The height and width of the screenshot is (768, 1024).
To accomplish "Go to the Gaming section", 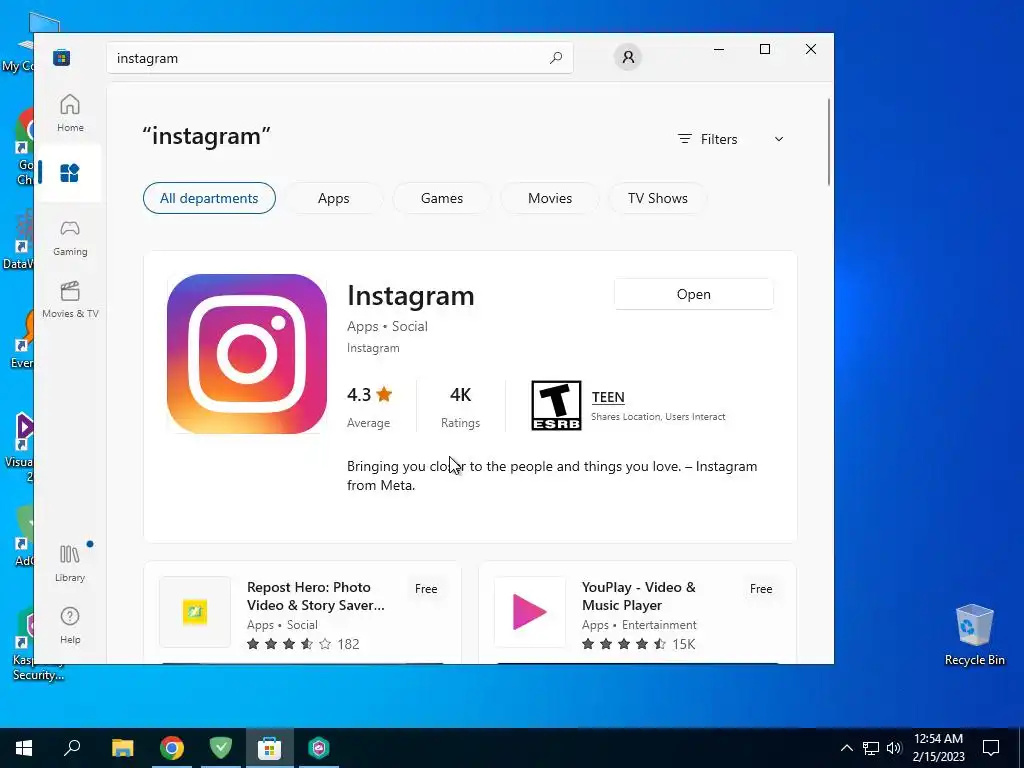I will (70, 237).
